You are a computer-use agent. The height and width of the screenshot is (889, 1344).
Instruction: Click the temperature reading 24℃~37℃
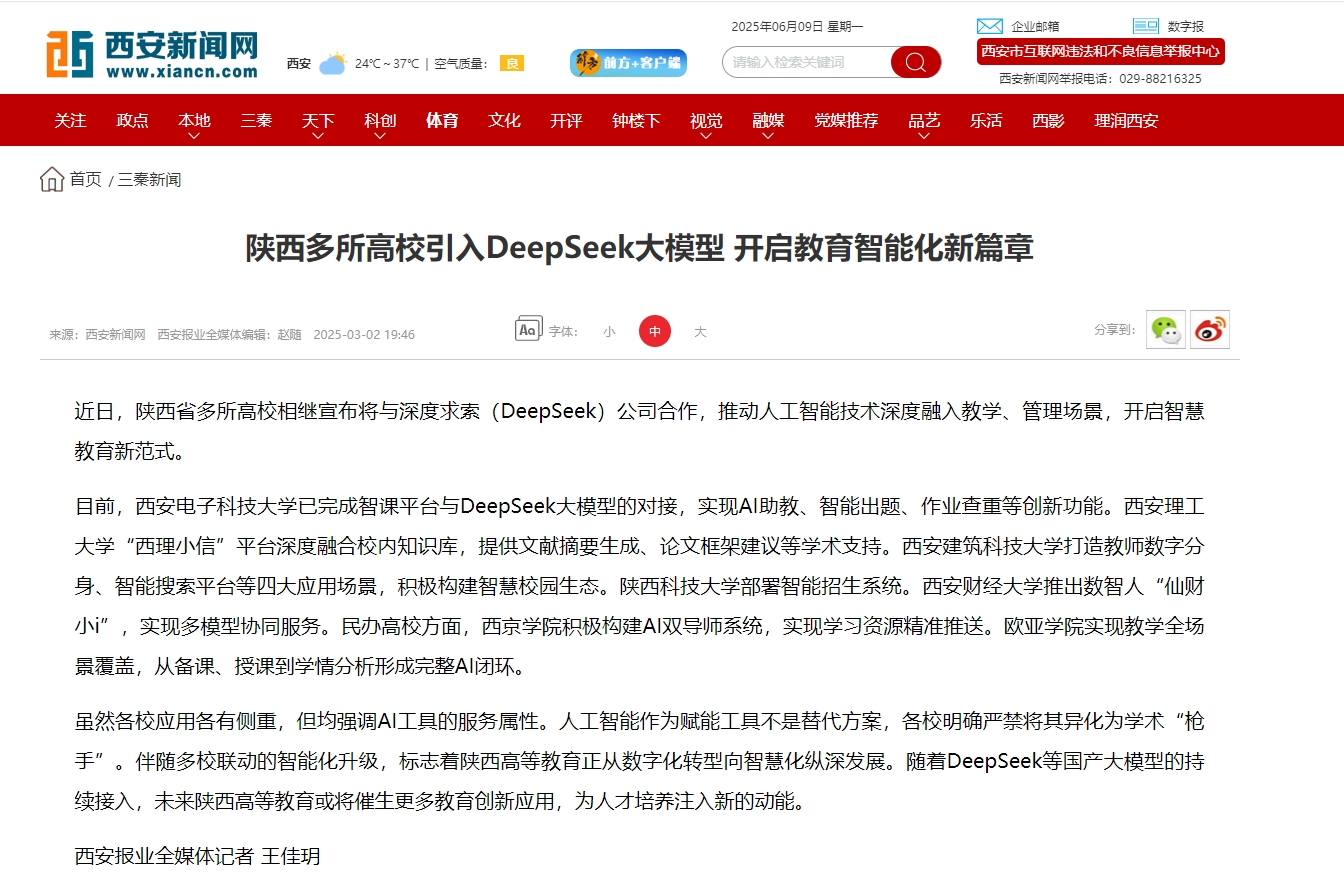coord(387,64)
